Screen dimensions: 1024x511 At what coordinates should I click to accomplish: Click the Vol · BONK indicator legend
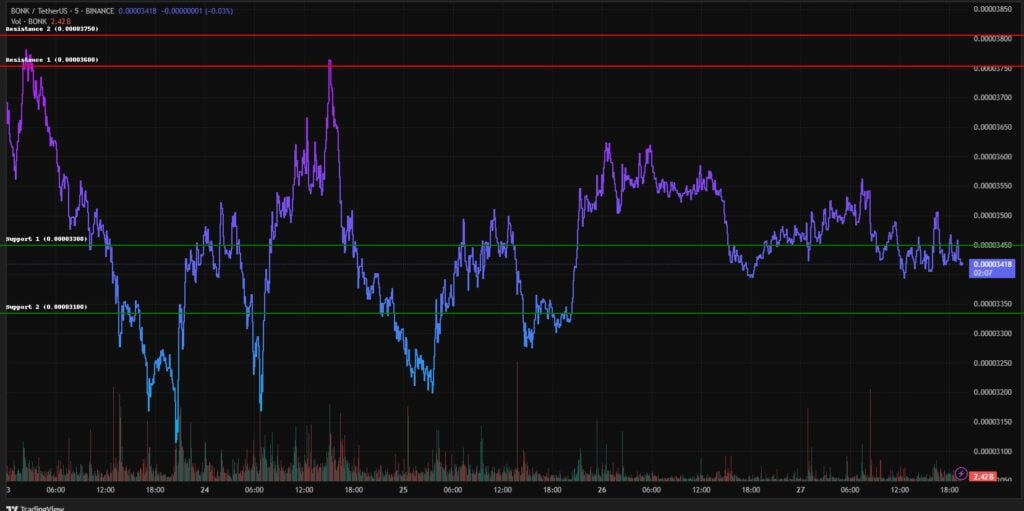(27, 22)
